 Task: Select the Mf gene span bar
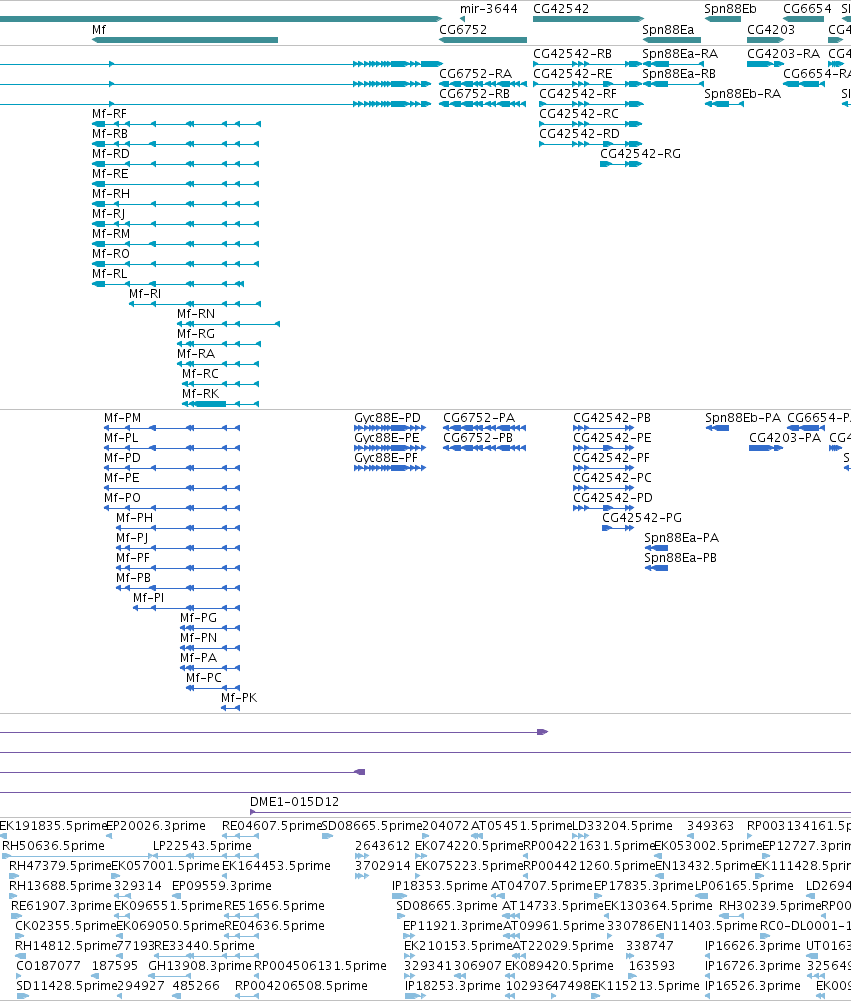[185, 40]
